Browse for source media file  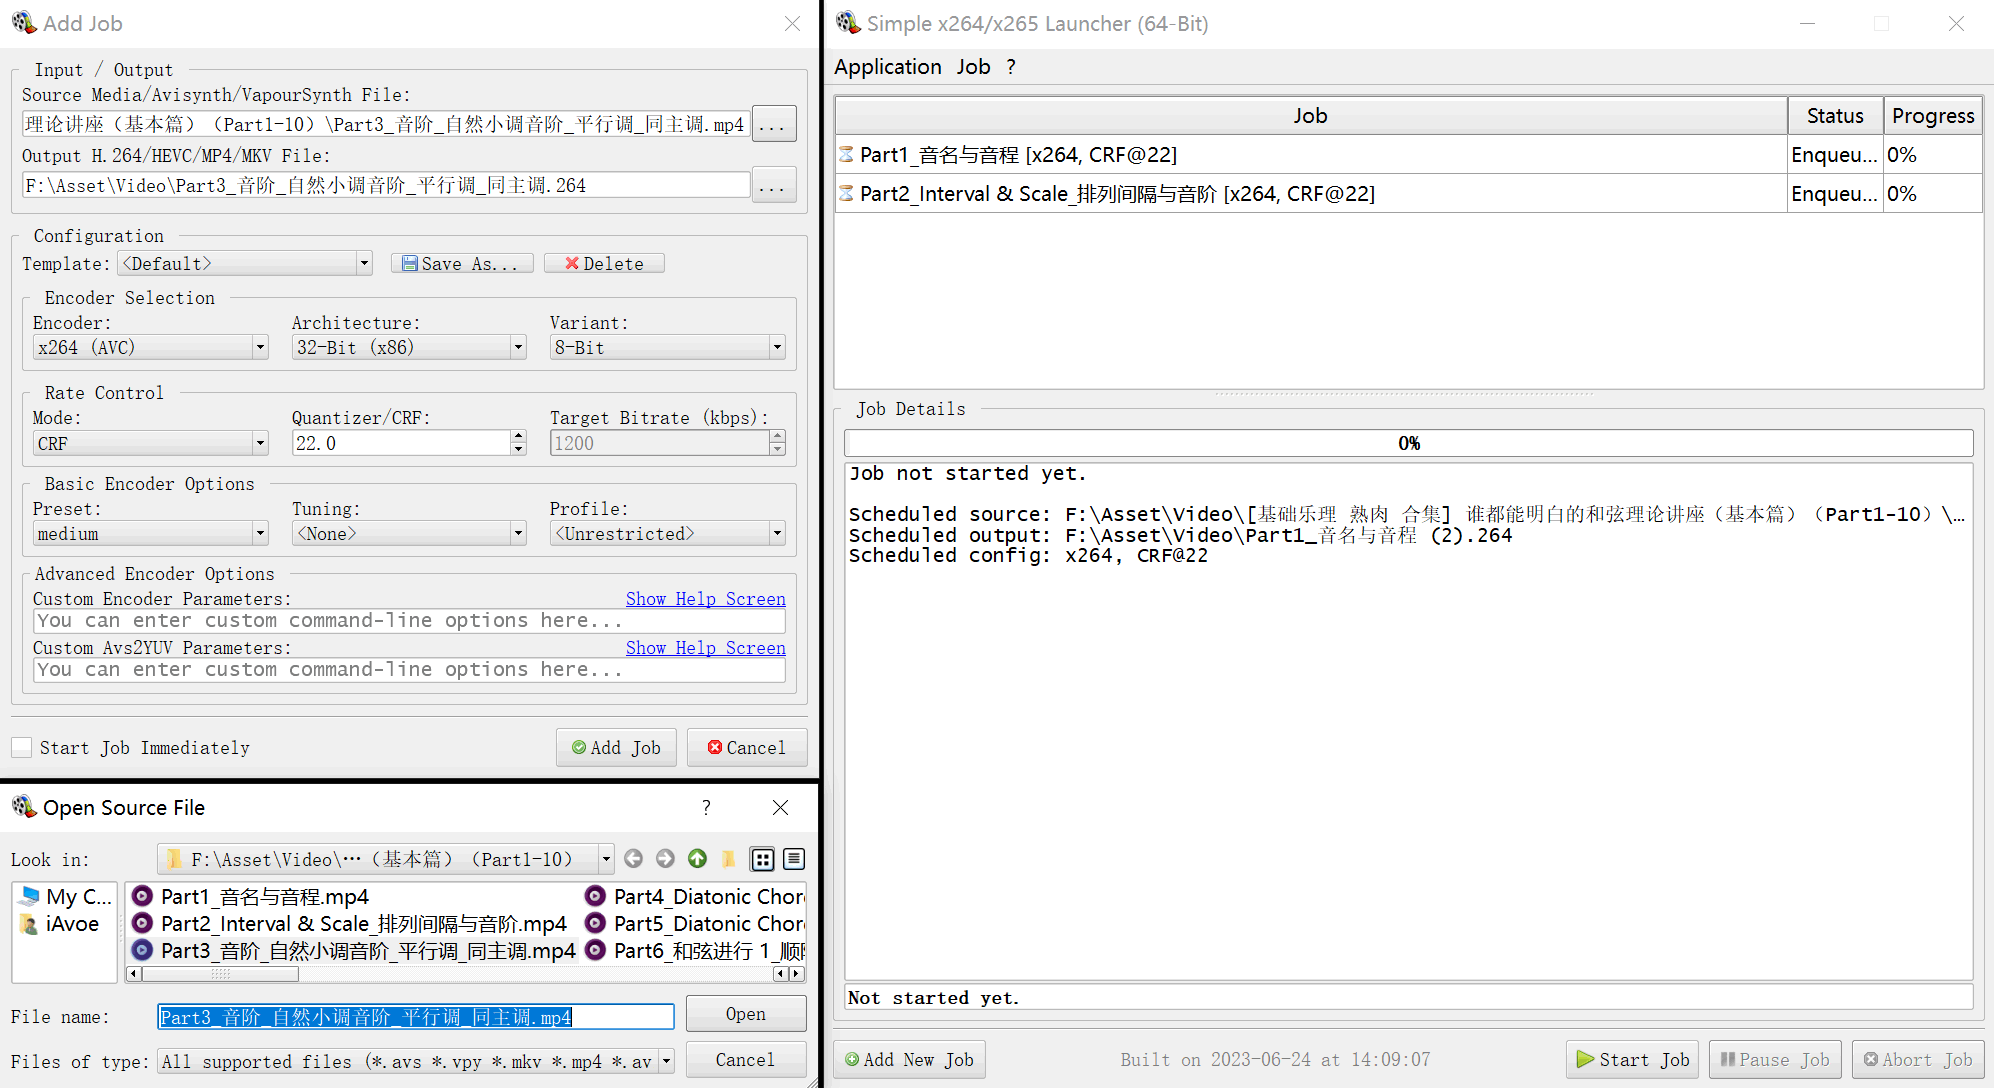click(x=773, y=125)
